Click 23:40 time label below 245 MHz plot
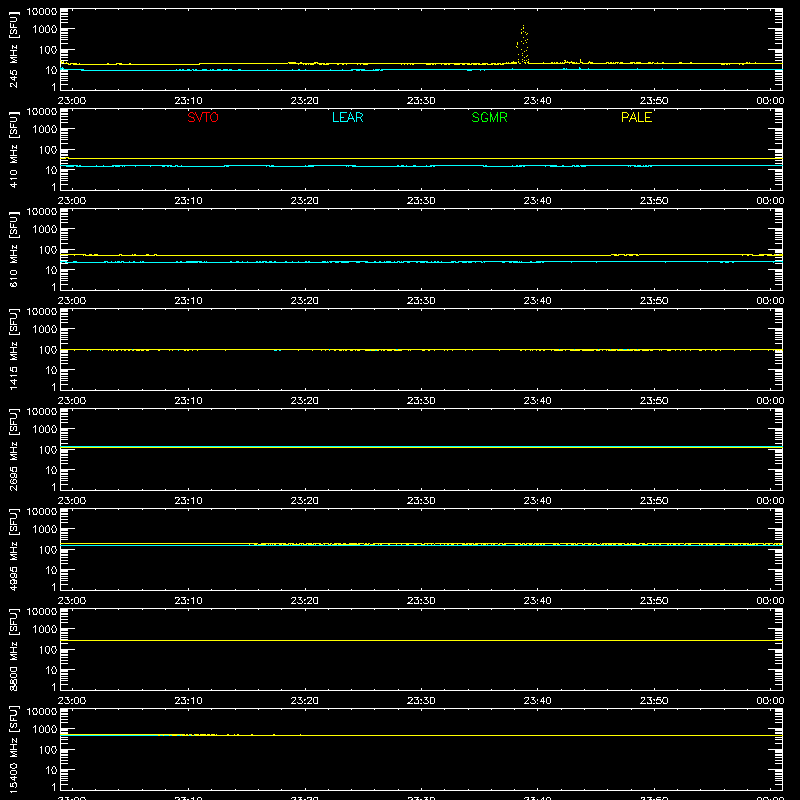This screenshot has height=800, width=800. 537,101
